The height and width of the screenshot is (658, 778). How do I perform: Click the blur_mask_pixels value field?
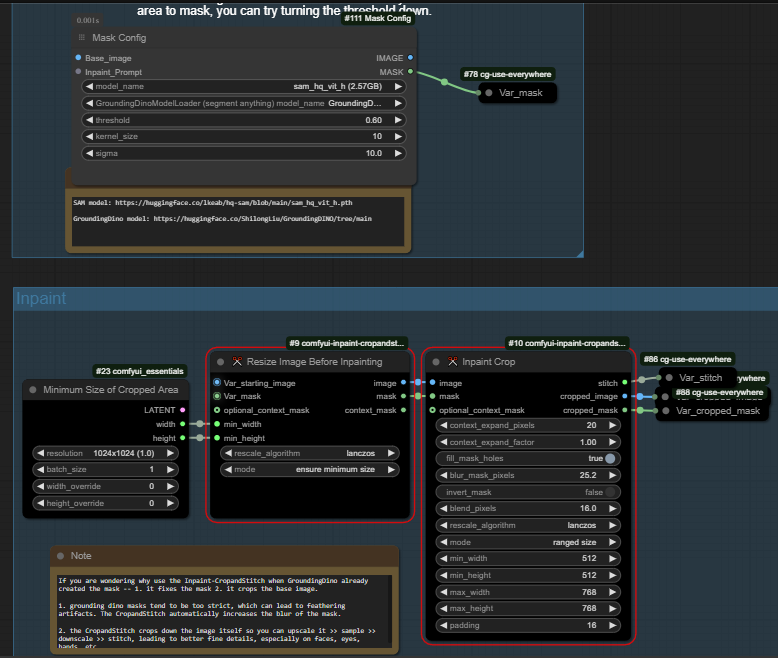click(528, 475)
